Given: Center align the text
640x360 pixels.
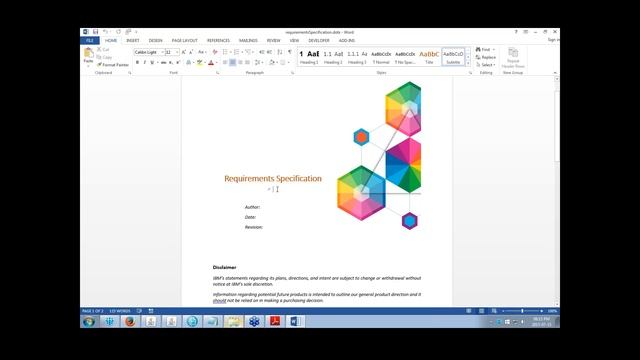Looking at the screenshot, I should click(x=232, y=62).
